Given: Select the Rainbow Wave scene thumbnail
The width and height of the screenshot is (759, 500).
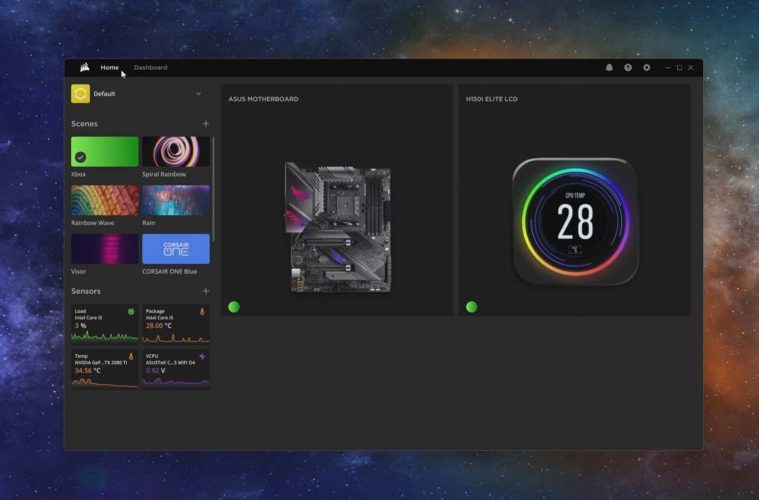Looking at the screenshot, I should point(105,200).
